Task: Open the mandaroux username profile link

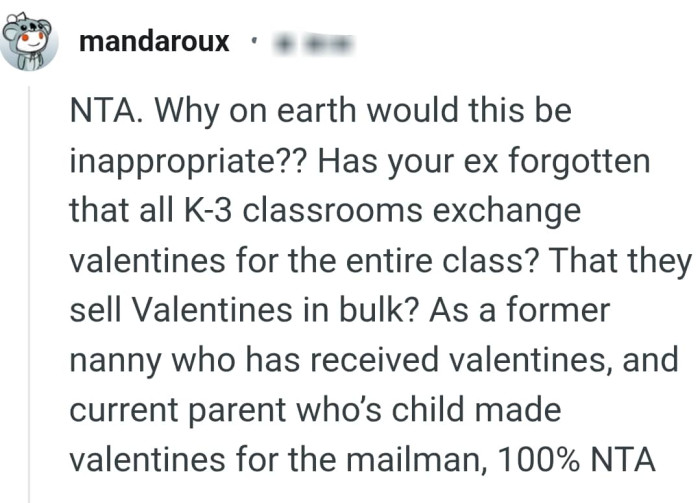Action: click(x=153, y=42)
